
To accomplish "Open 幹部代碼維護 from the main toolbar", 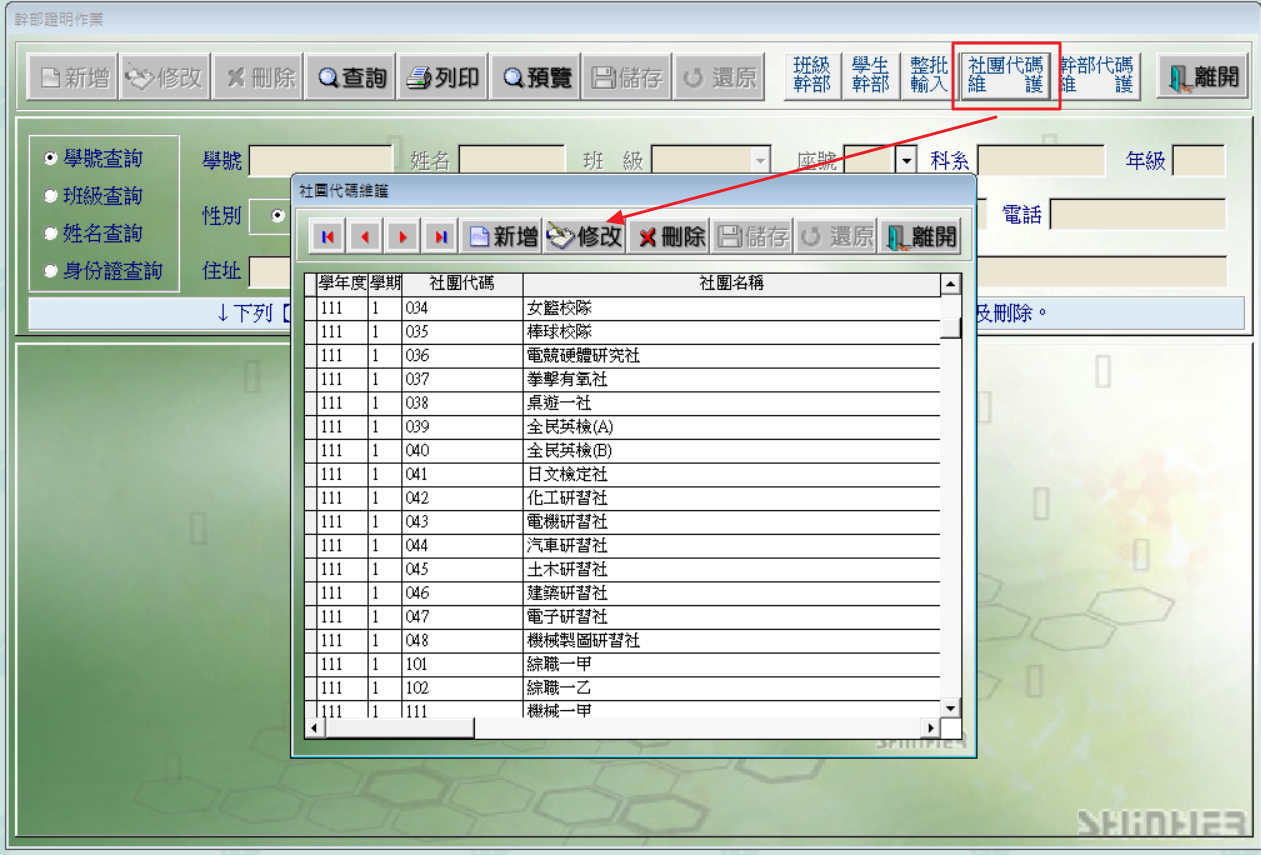I will click(x=1097, y=76).
